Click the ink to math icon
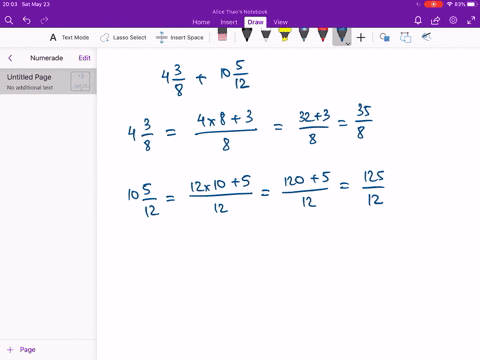480x360 pixels. (x=426, y=37)
